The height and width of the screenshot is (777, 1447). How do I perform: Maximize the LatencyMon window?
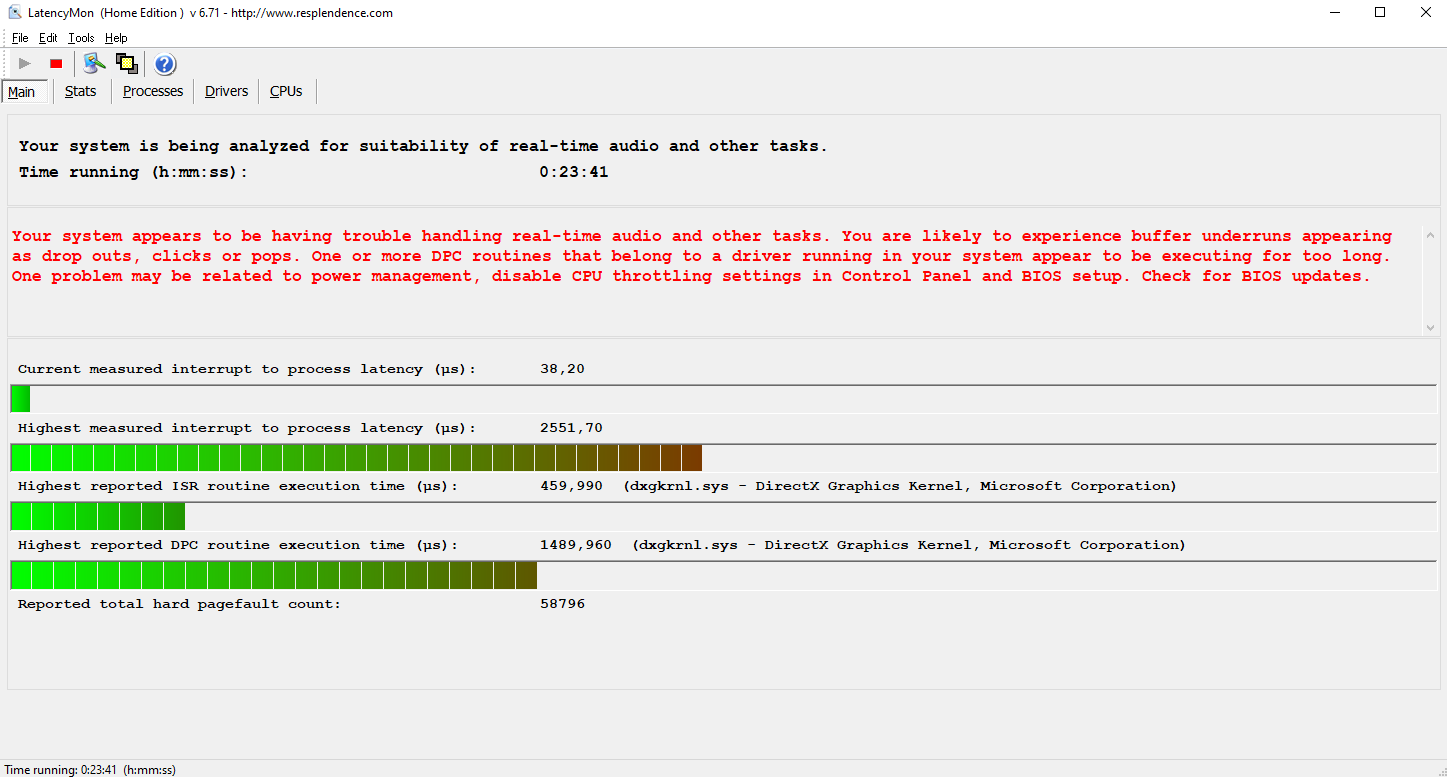1380,13
